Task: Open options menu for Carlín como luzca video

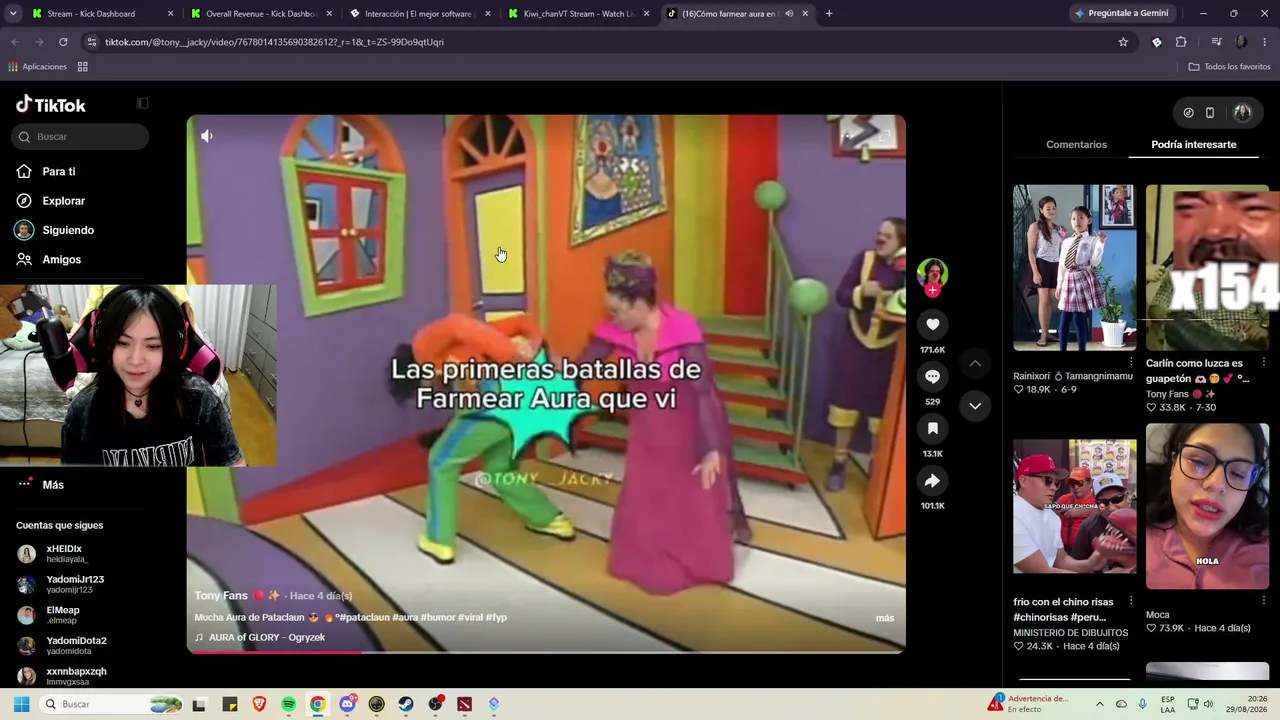Action: coord(1263,362)
